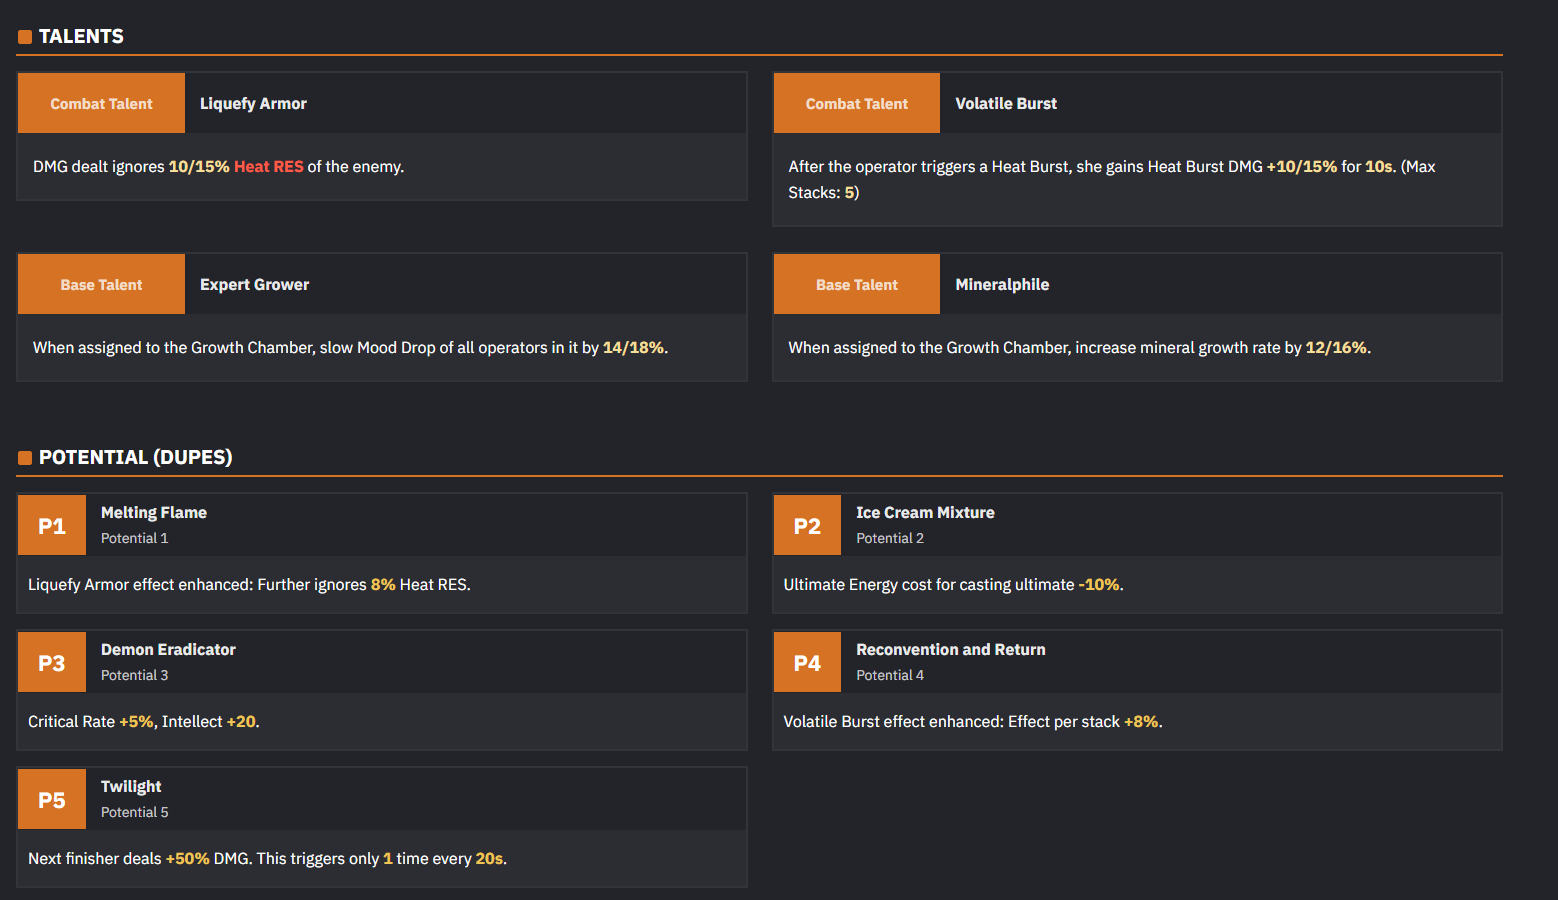Click Combat Talent label for Liquefy Armor
The width and height of the screenshot is (1558, 900).
coord(101,103)
